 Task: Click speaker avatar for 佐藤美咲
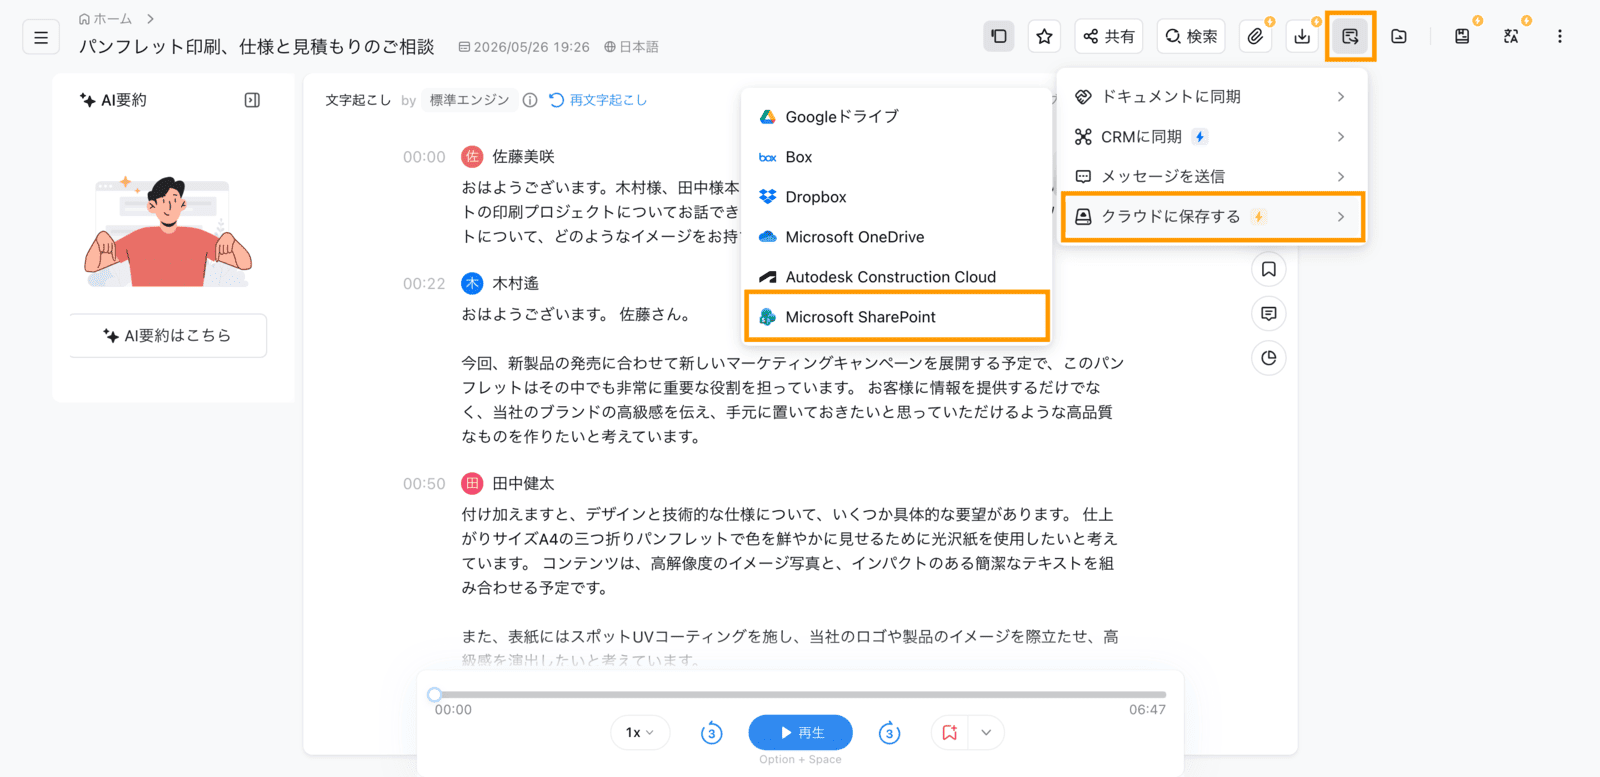pyautogui.click(x=472, y=156)
